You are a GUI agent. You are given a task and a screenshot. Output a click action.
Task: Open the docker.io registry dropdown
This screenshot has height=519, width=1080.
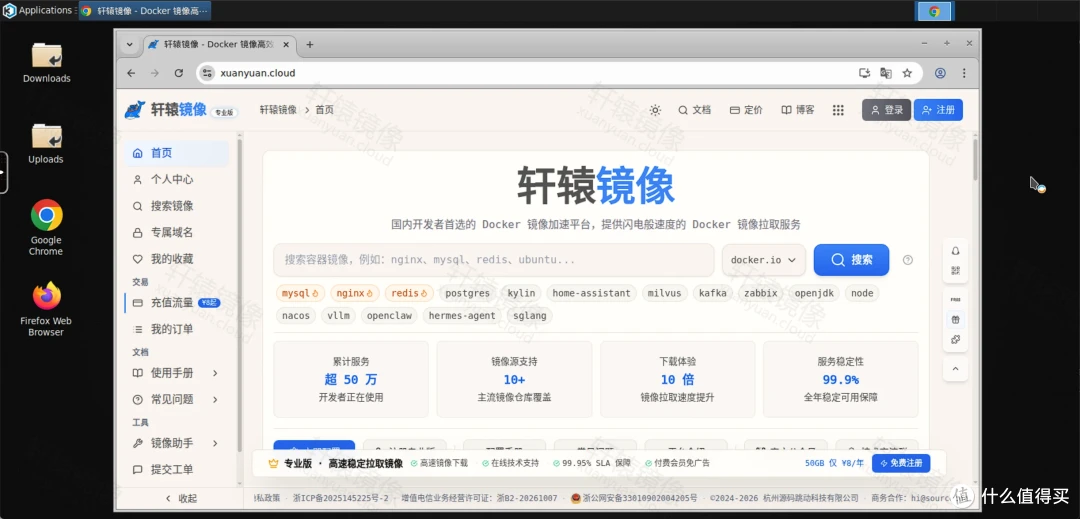[x=764, y=260]
